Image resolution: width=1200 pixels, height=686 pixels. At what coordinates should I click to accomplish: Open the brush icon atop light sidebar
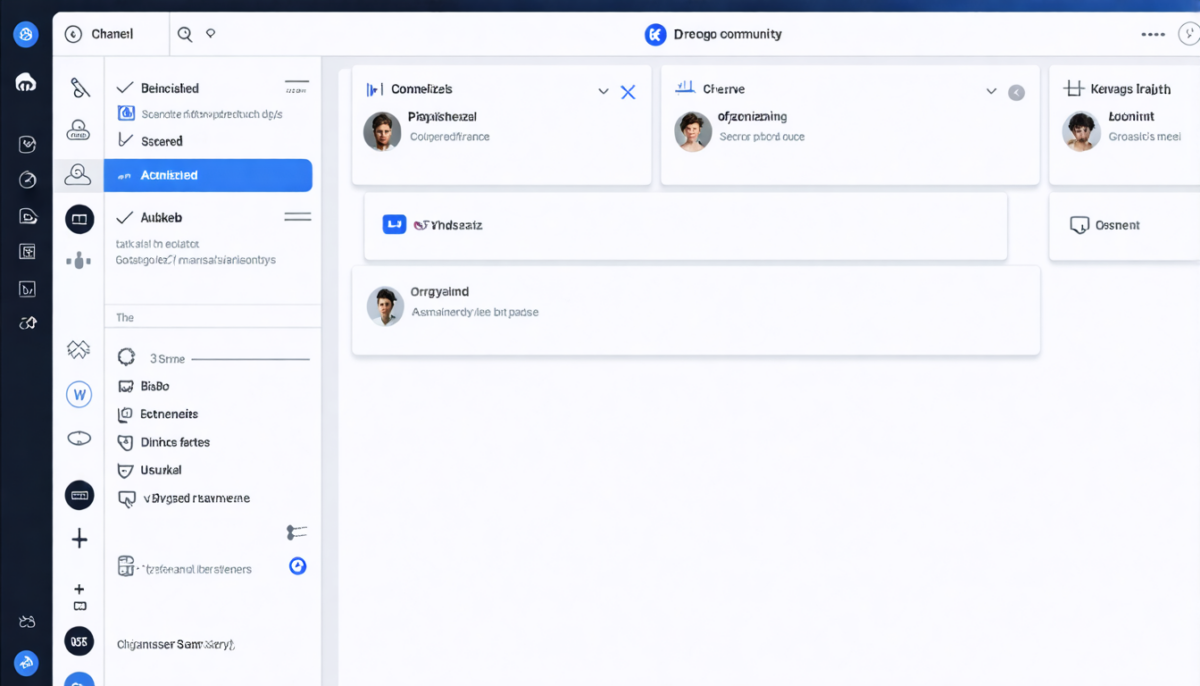click(x=80, y=87)
